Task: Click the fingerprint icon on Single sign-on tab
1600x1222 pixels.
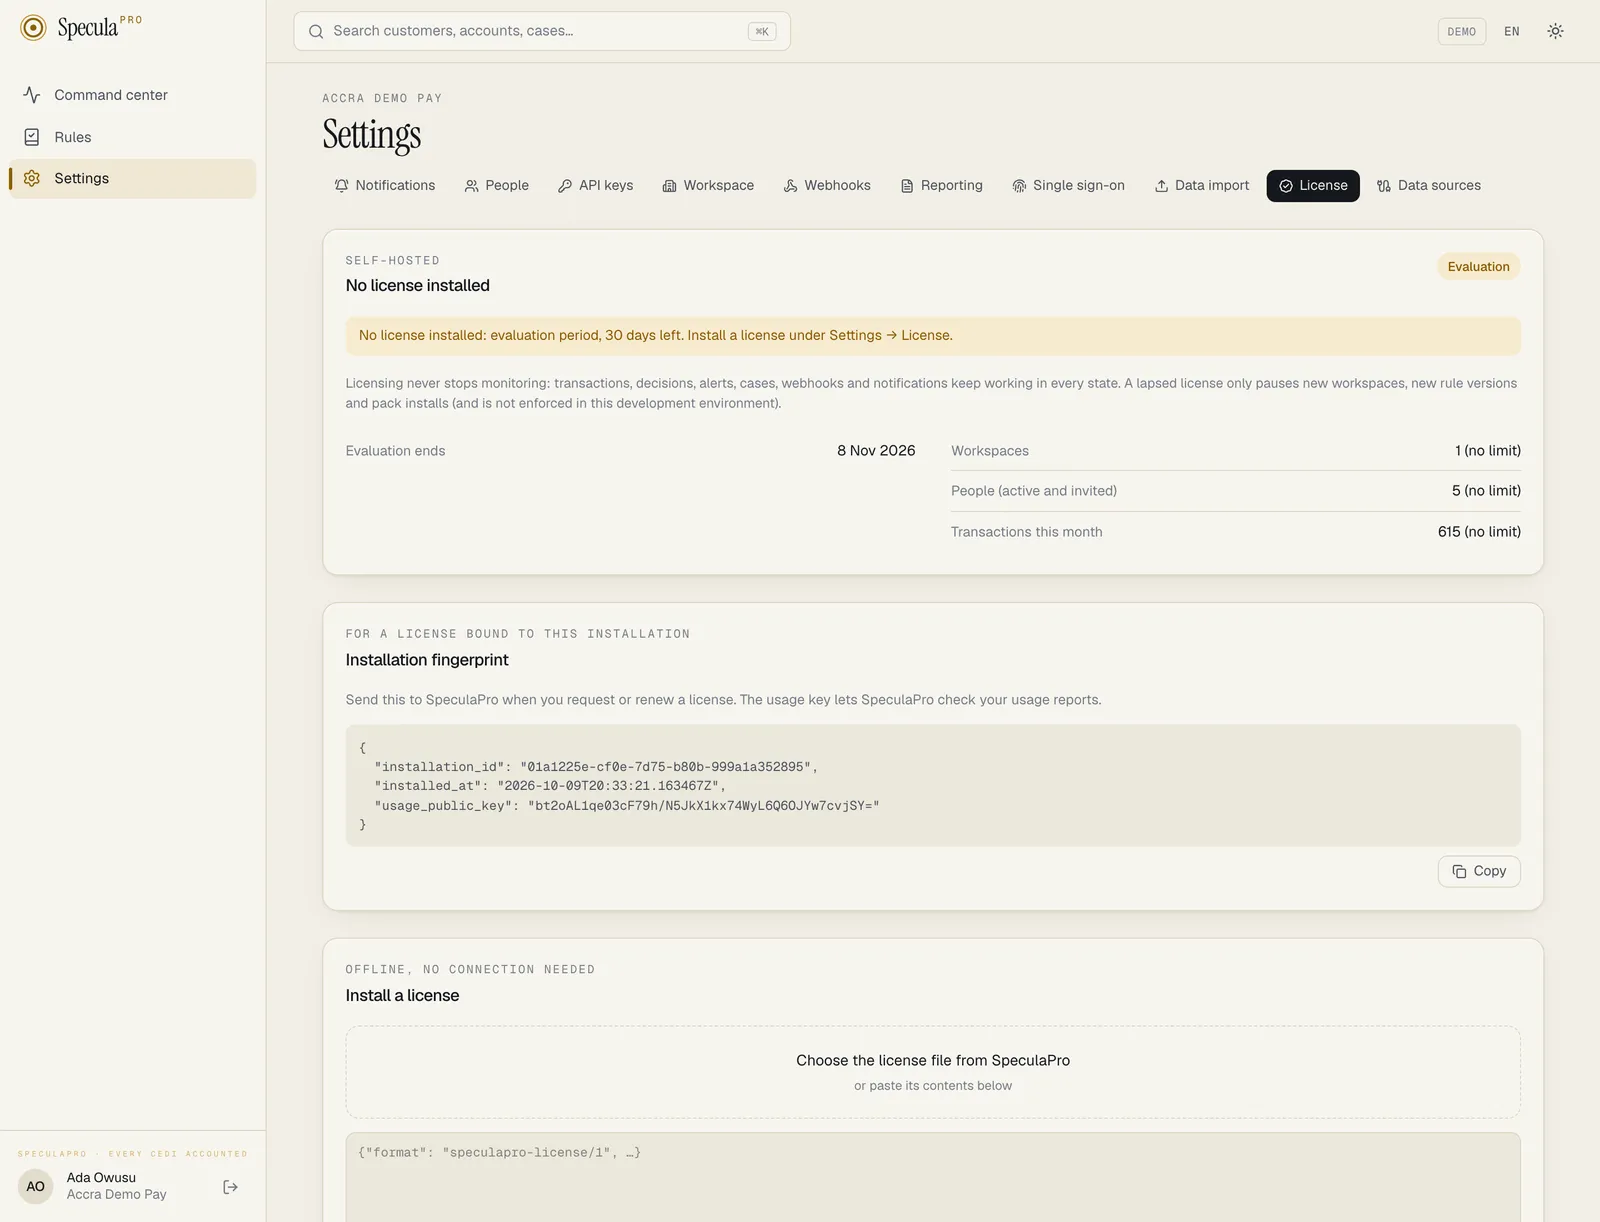Action: point(1019,186)
